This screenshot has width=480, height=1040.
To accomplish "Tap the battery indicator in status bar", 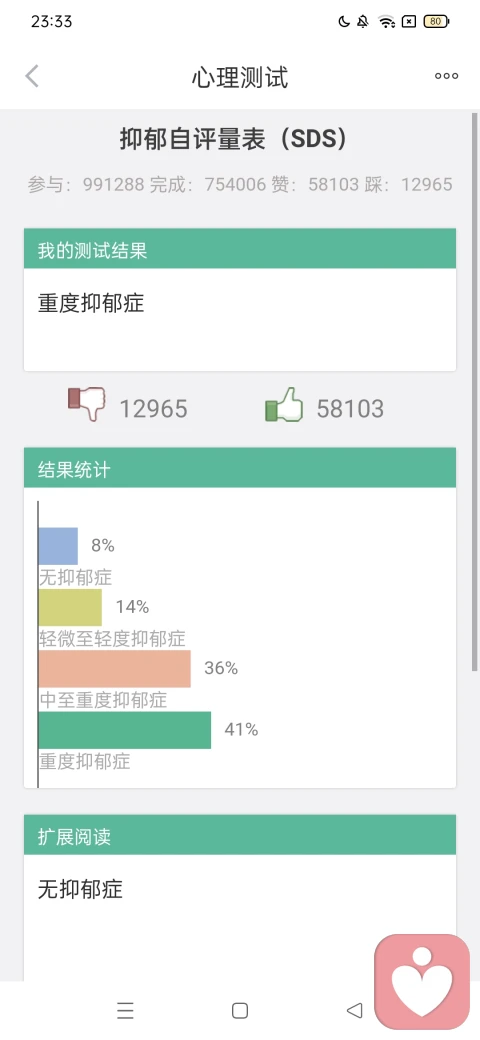I will tap(436, 21).
